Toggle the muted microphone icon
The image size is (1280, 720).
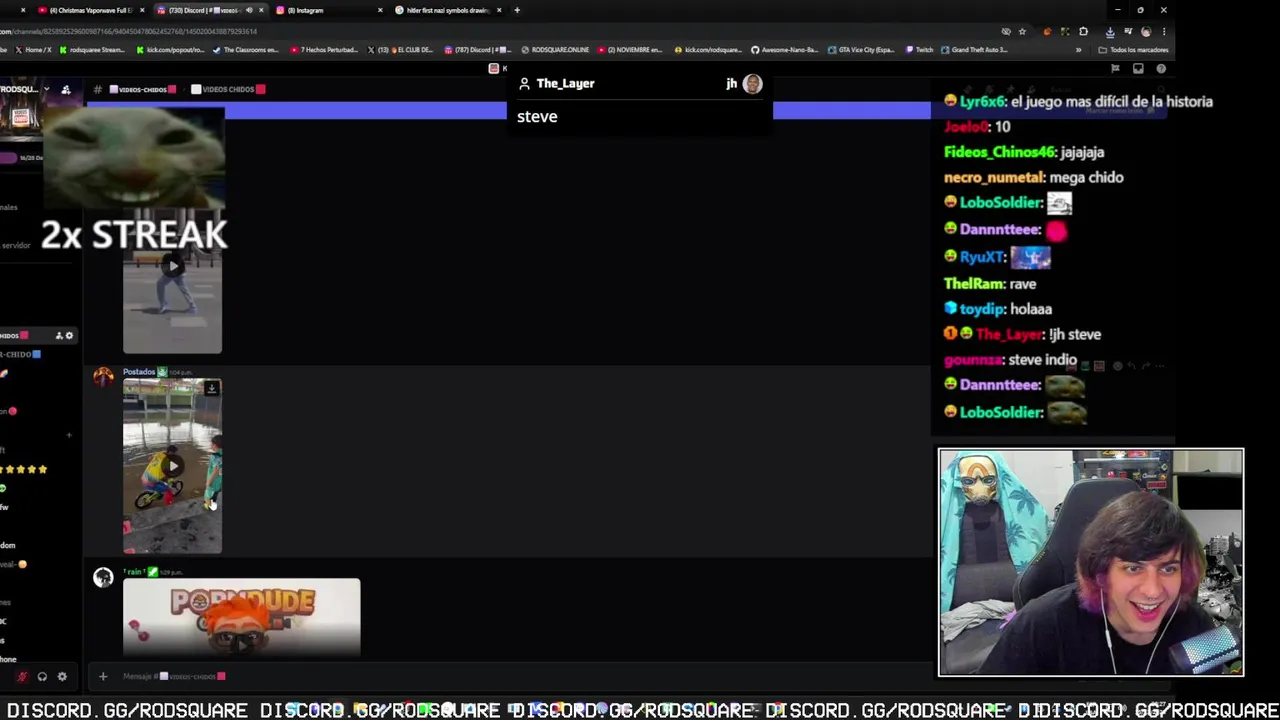click(22, 677)
